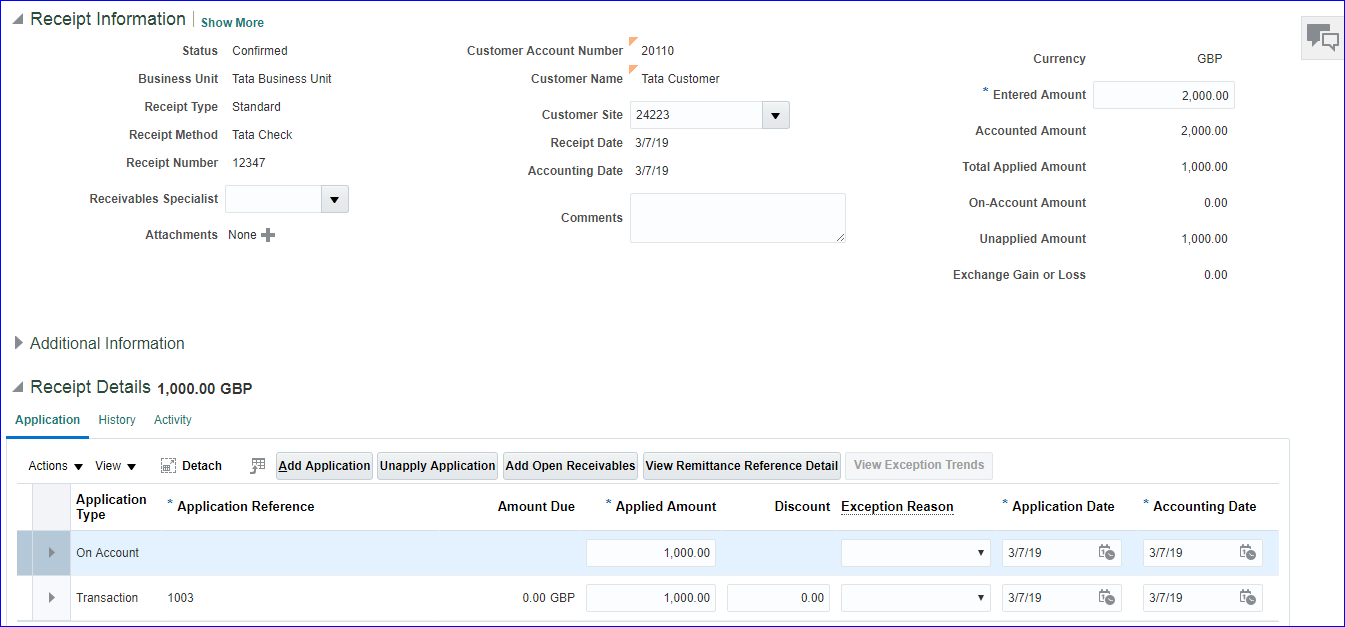Click the Detach table icon

tap(169, 466)
